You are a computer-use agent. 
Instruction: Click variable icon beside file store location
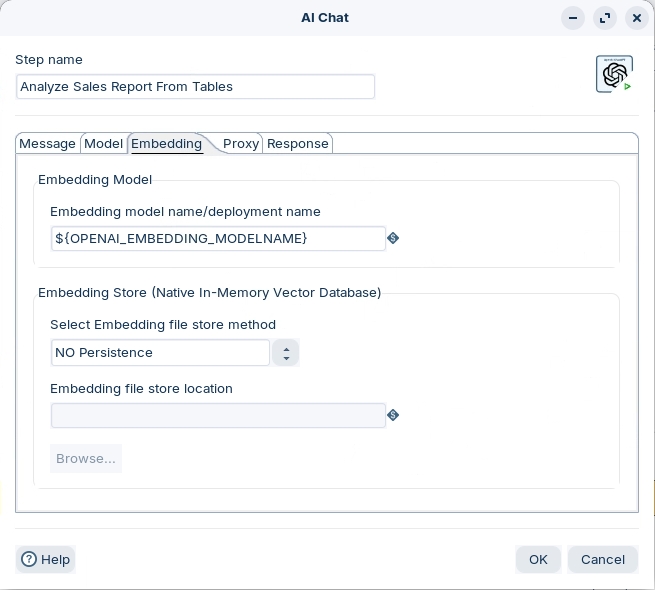coord(393,415)
